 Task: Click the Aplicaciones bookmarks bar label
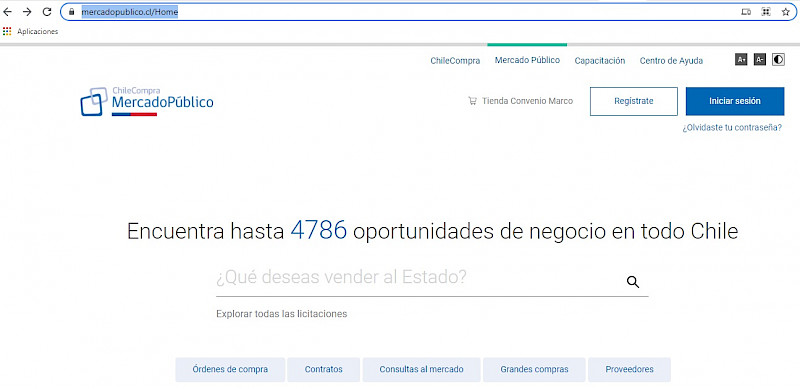(x=38, y=32)
